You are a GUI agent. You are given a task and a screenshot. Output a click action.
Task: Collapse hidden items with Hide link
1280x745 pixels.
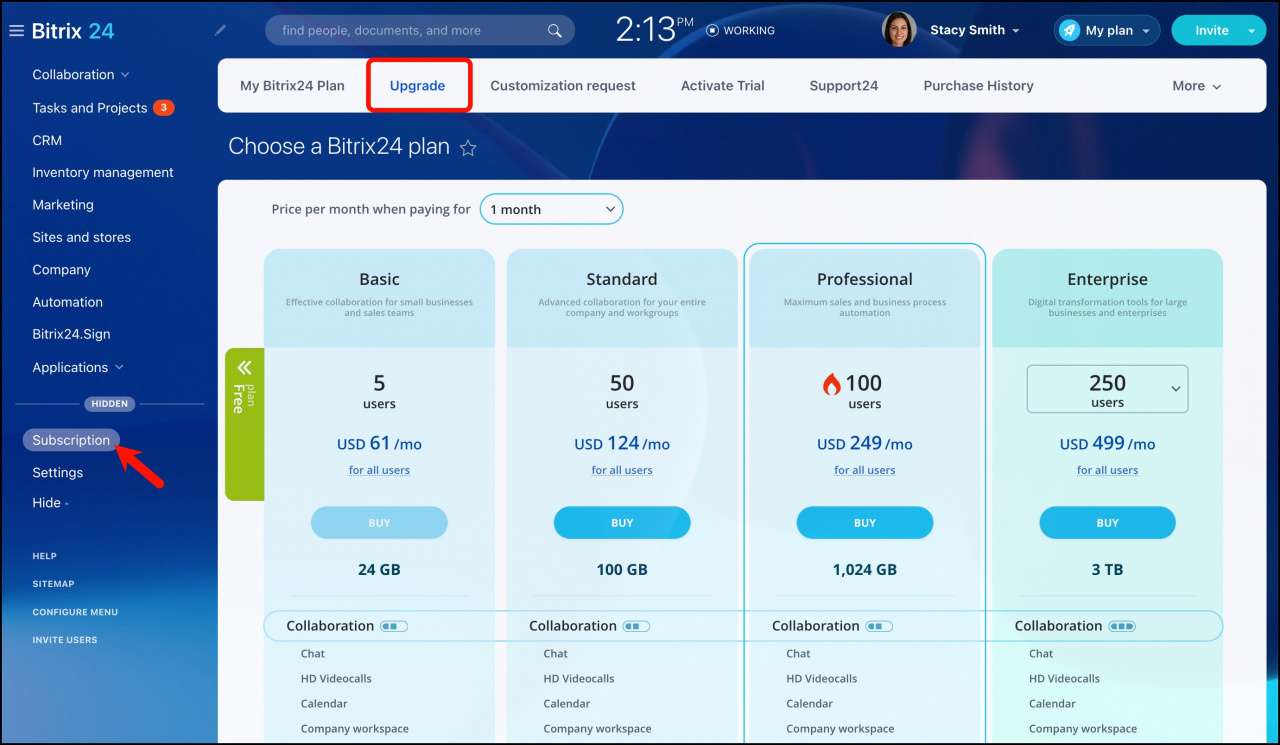click(x=50, y=503)
